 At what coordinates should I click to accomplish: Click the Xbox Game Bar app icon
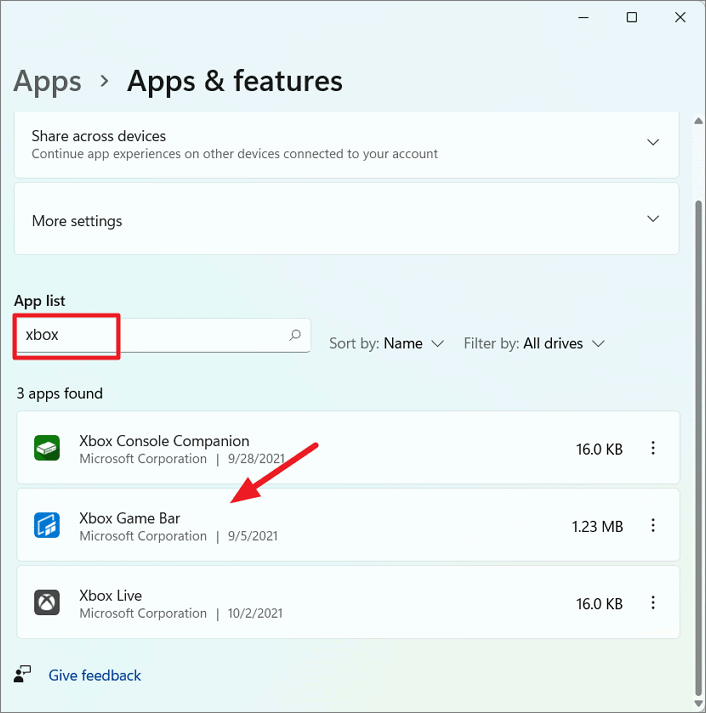pos(48,525)
